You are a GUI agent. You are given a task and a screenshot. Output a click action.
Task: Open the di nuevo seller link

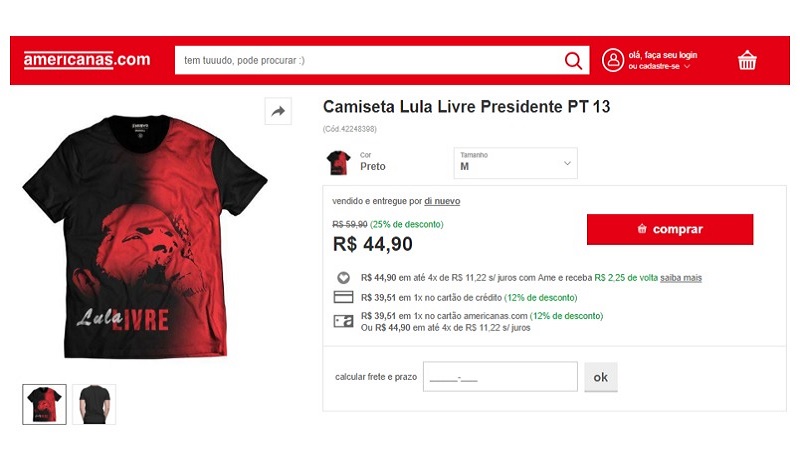[442, 201]
